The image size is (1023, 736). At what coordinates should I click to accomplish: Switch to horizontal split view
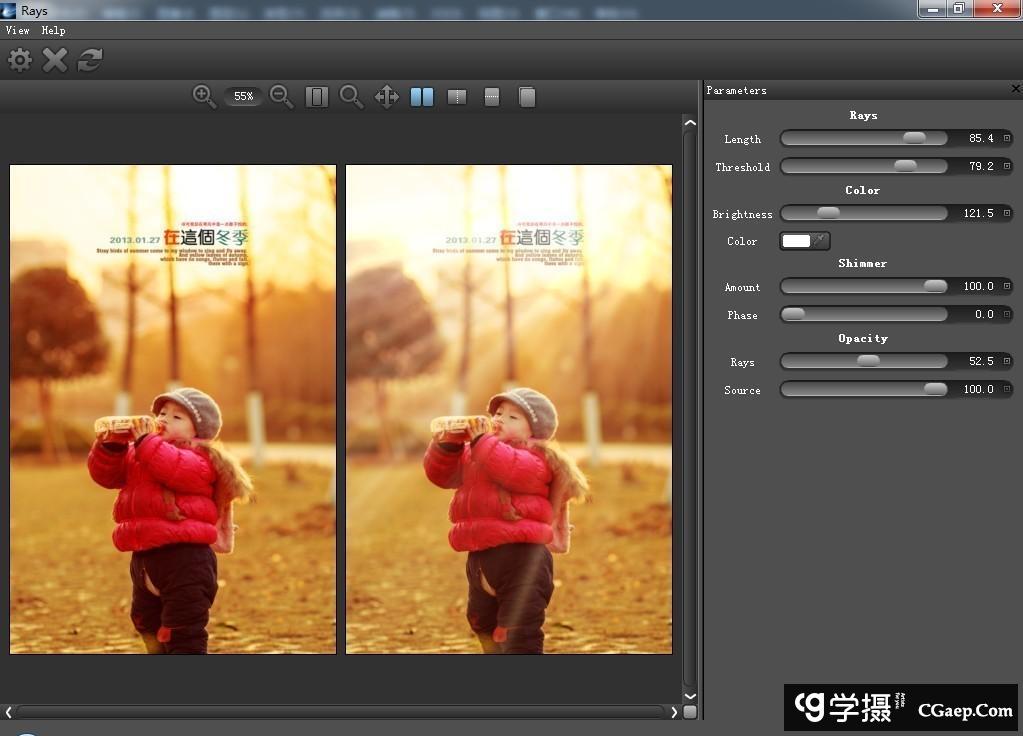point(492,97)
